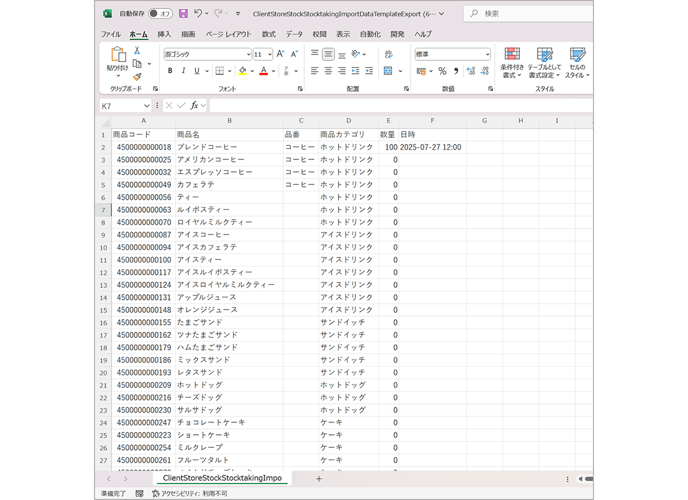
Task: Switch to the Review (校閲) tab
Action: click(x=319, y=34)
